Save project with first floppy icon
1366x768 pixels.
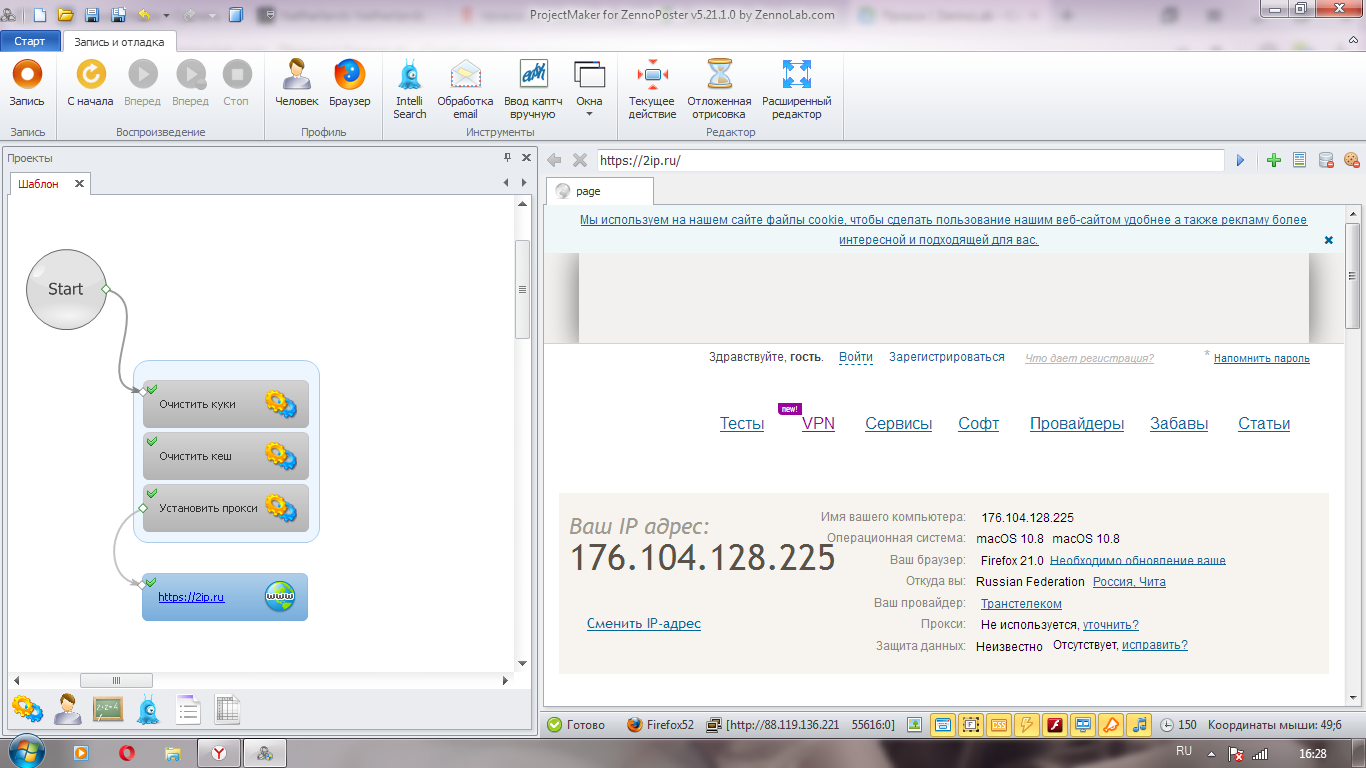(92, 15)
